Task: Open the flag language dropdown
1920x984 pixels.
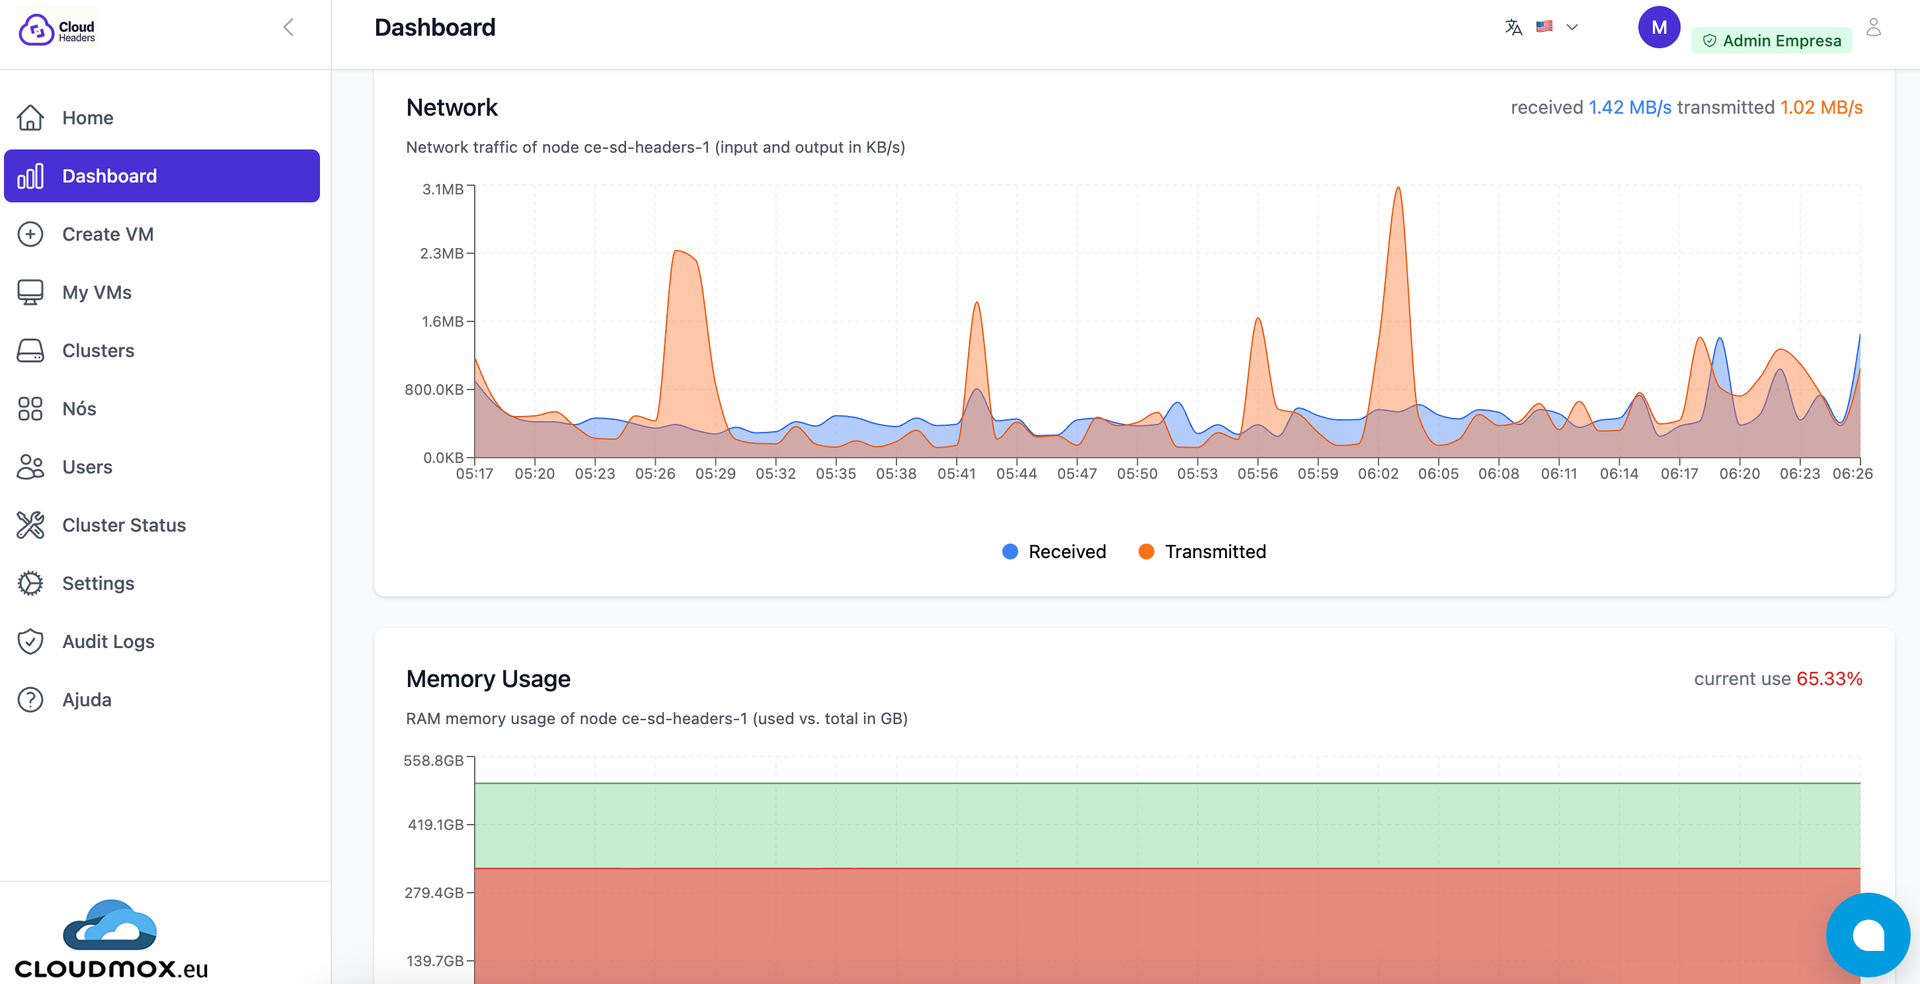Action: 1544,27
